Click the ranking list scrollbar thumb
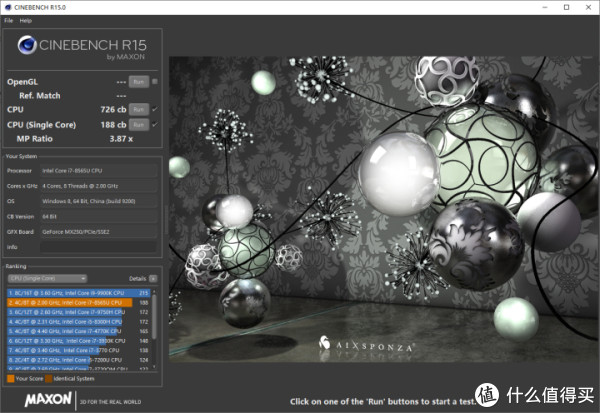Viewport: 600px width, 413px height. pos(154,317)
